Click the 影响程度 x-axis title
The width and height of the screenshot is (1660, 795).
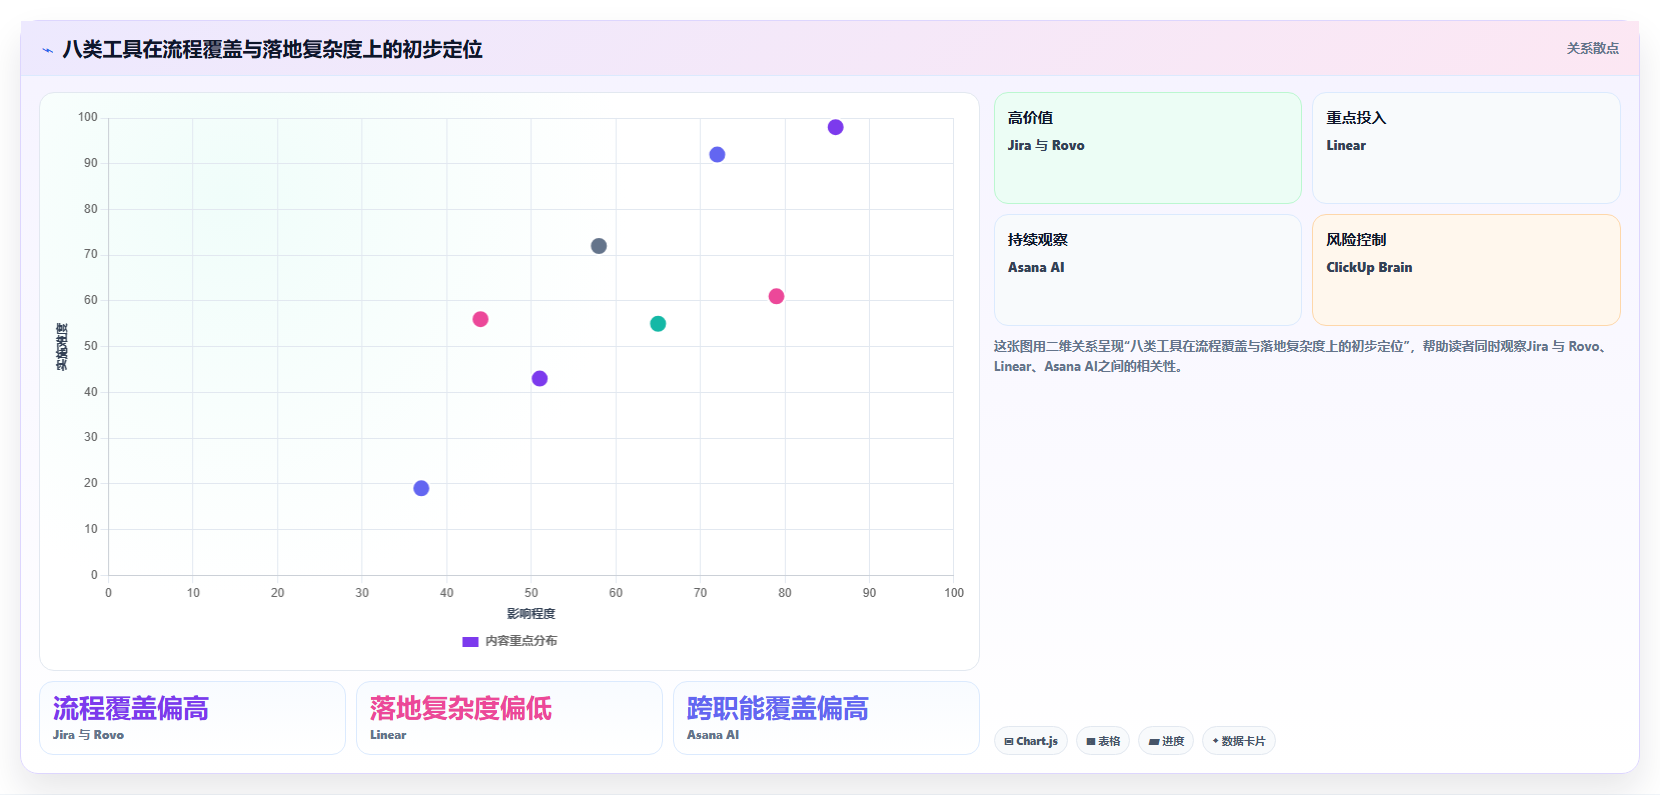point(531,614)
